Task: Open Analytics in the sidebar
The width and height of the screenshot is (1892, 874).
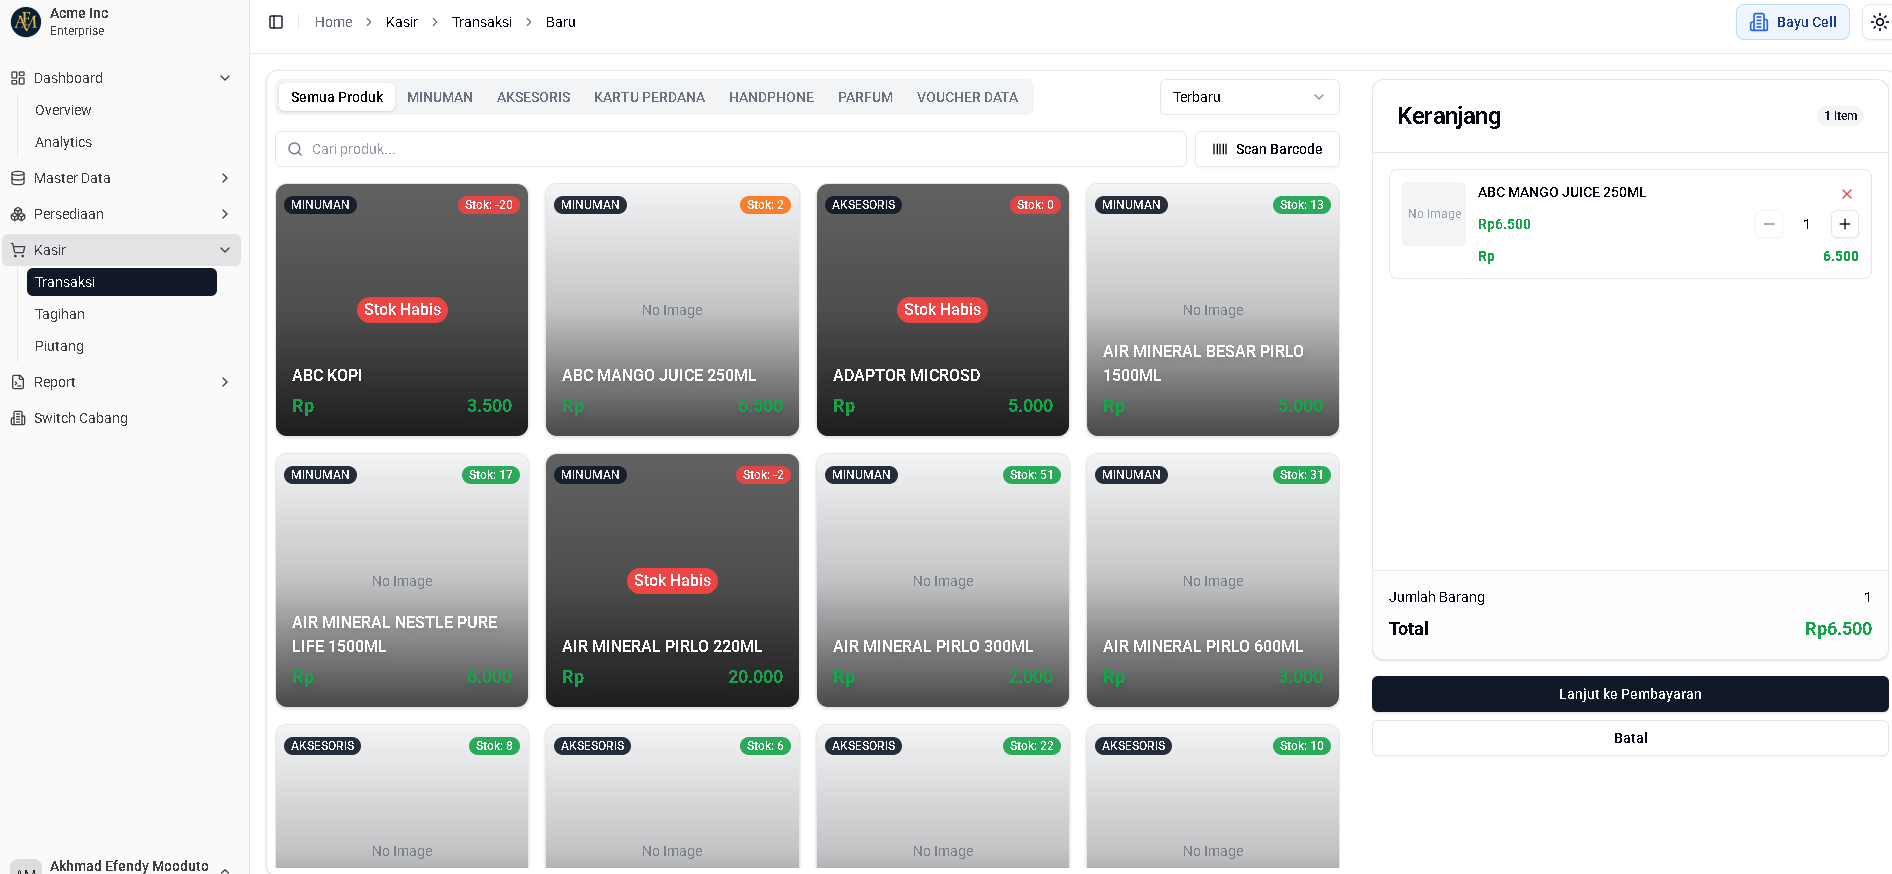Action: point(63,142)
